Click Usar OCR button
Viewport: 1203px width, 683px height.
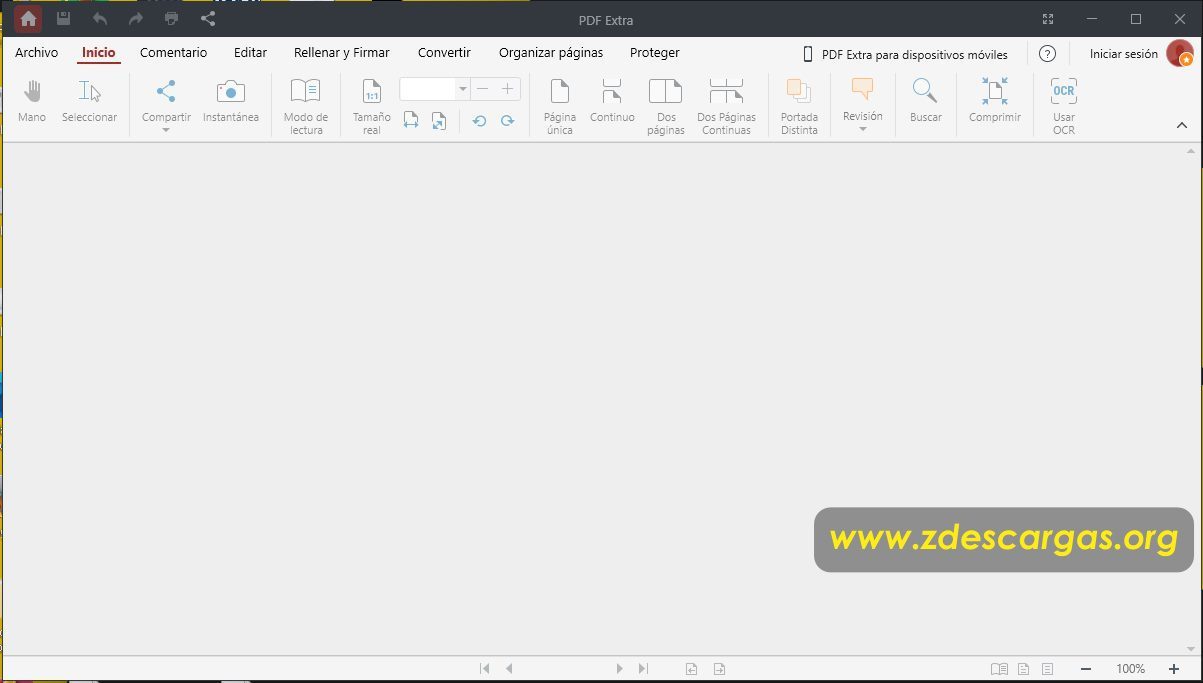[1063, 107]
